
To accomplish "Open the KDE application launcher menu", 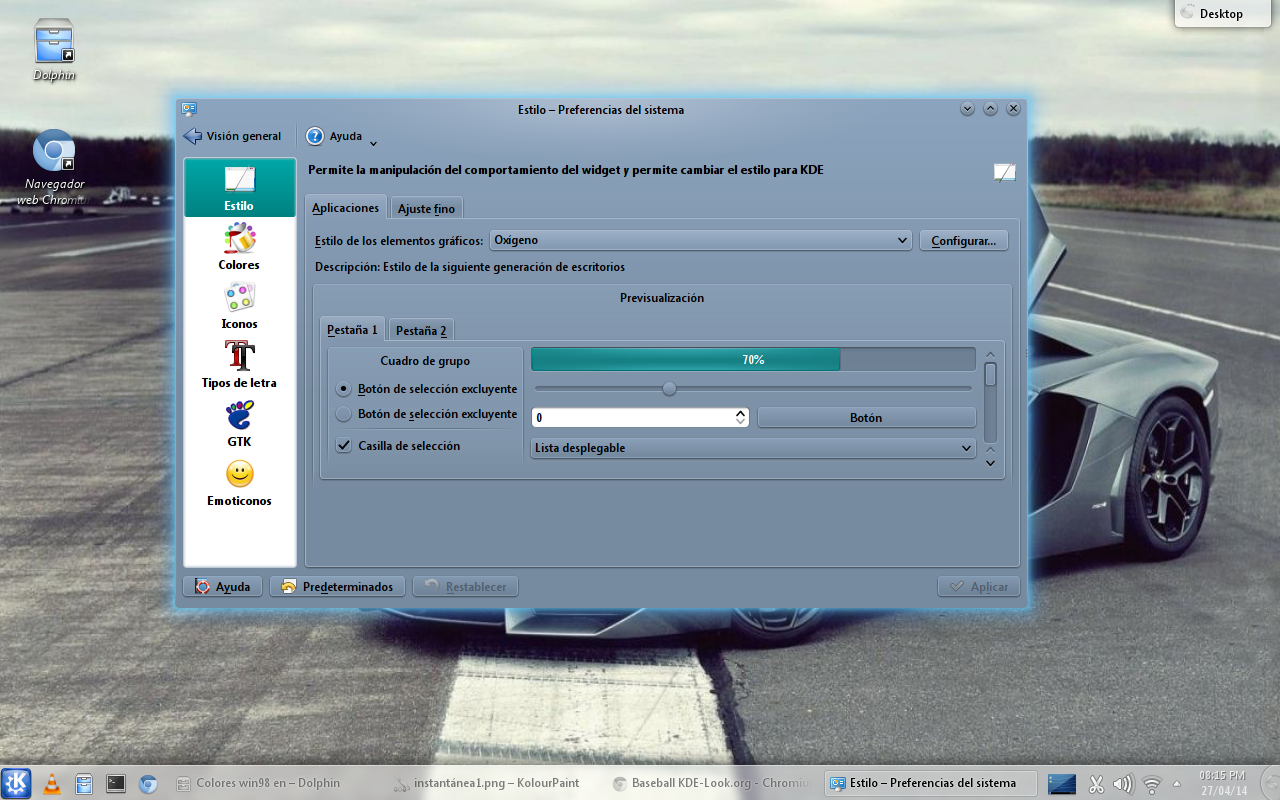I will coord(14,783).
